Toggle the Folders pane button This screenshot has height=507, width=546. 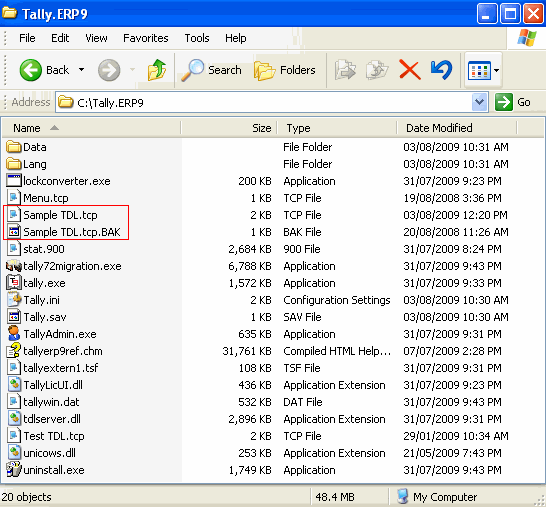[284, 70]
